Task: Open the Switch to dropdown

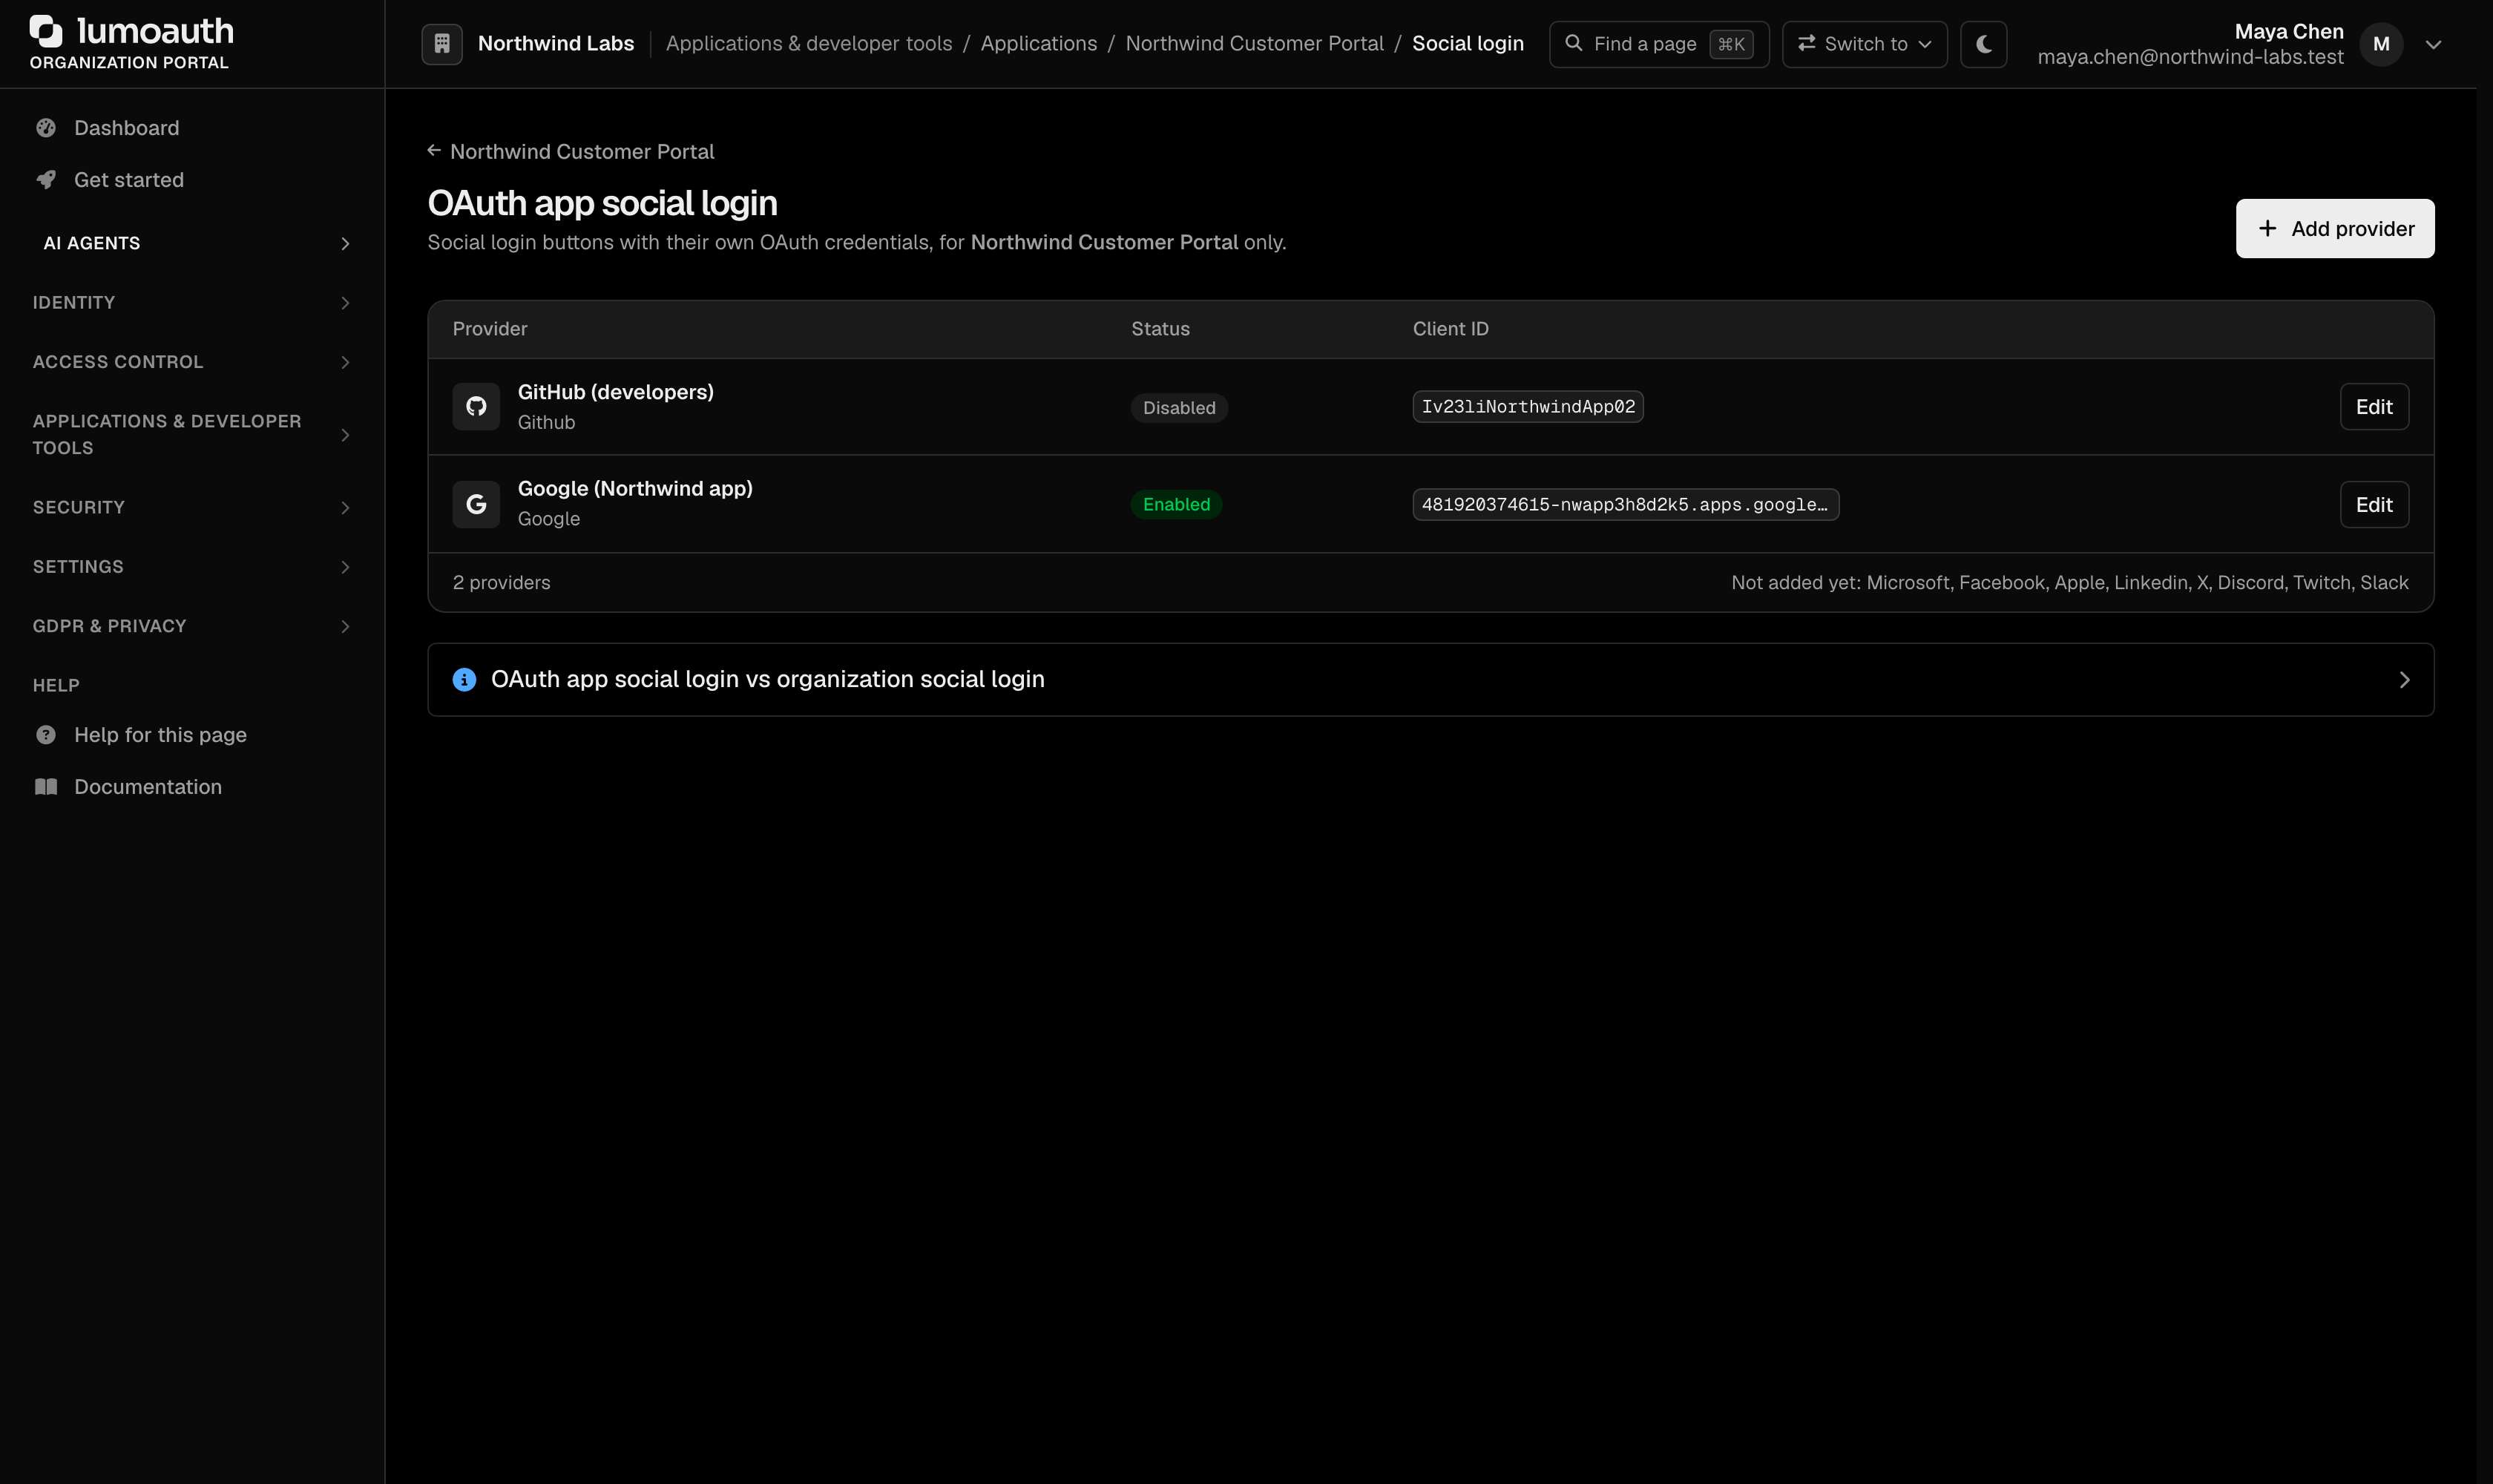Action: (1865, 44)
